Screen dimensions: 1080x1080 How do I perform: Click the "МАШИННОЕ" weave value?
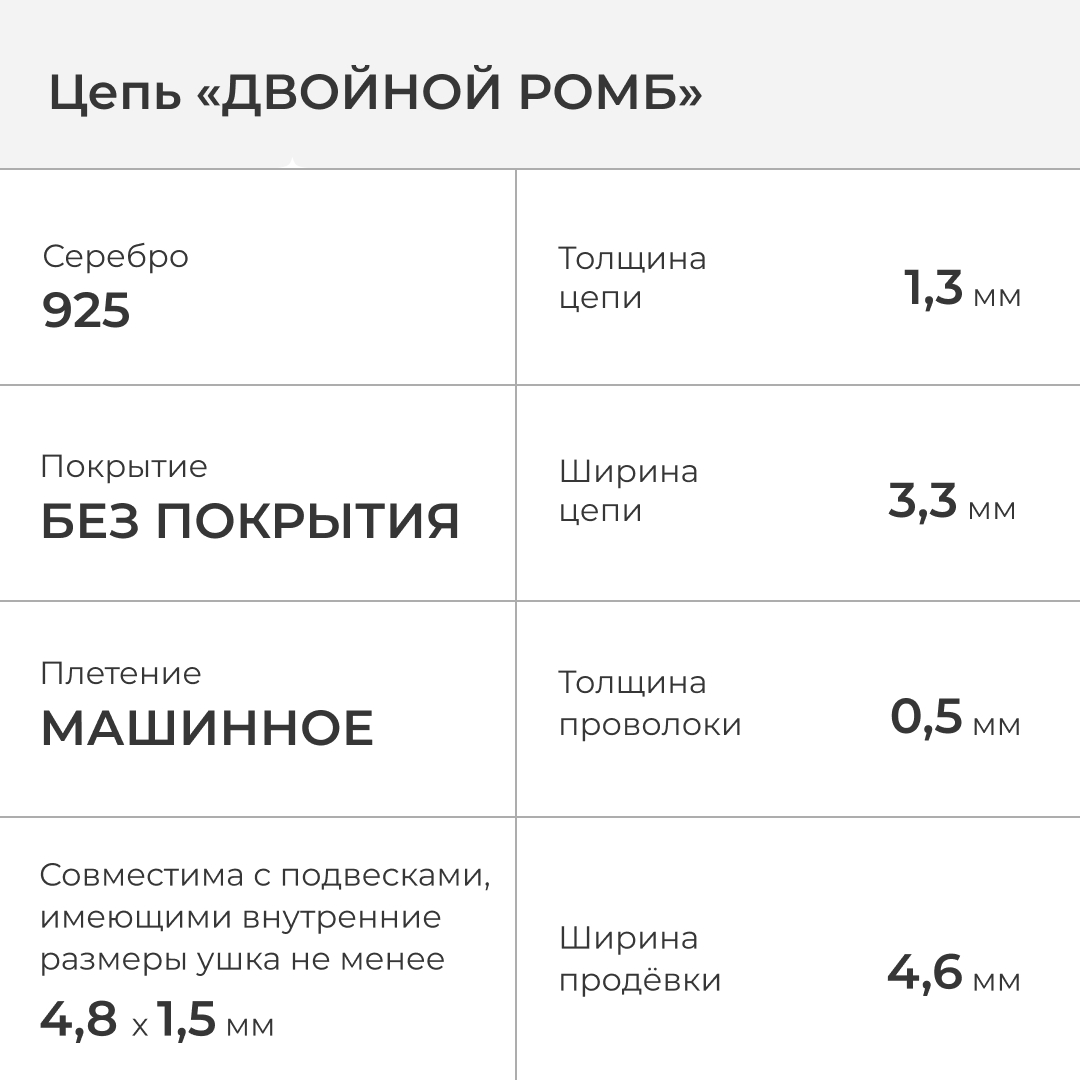click(207, 728)
